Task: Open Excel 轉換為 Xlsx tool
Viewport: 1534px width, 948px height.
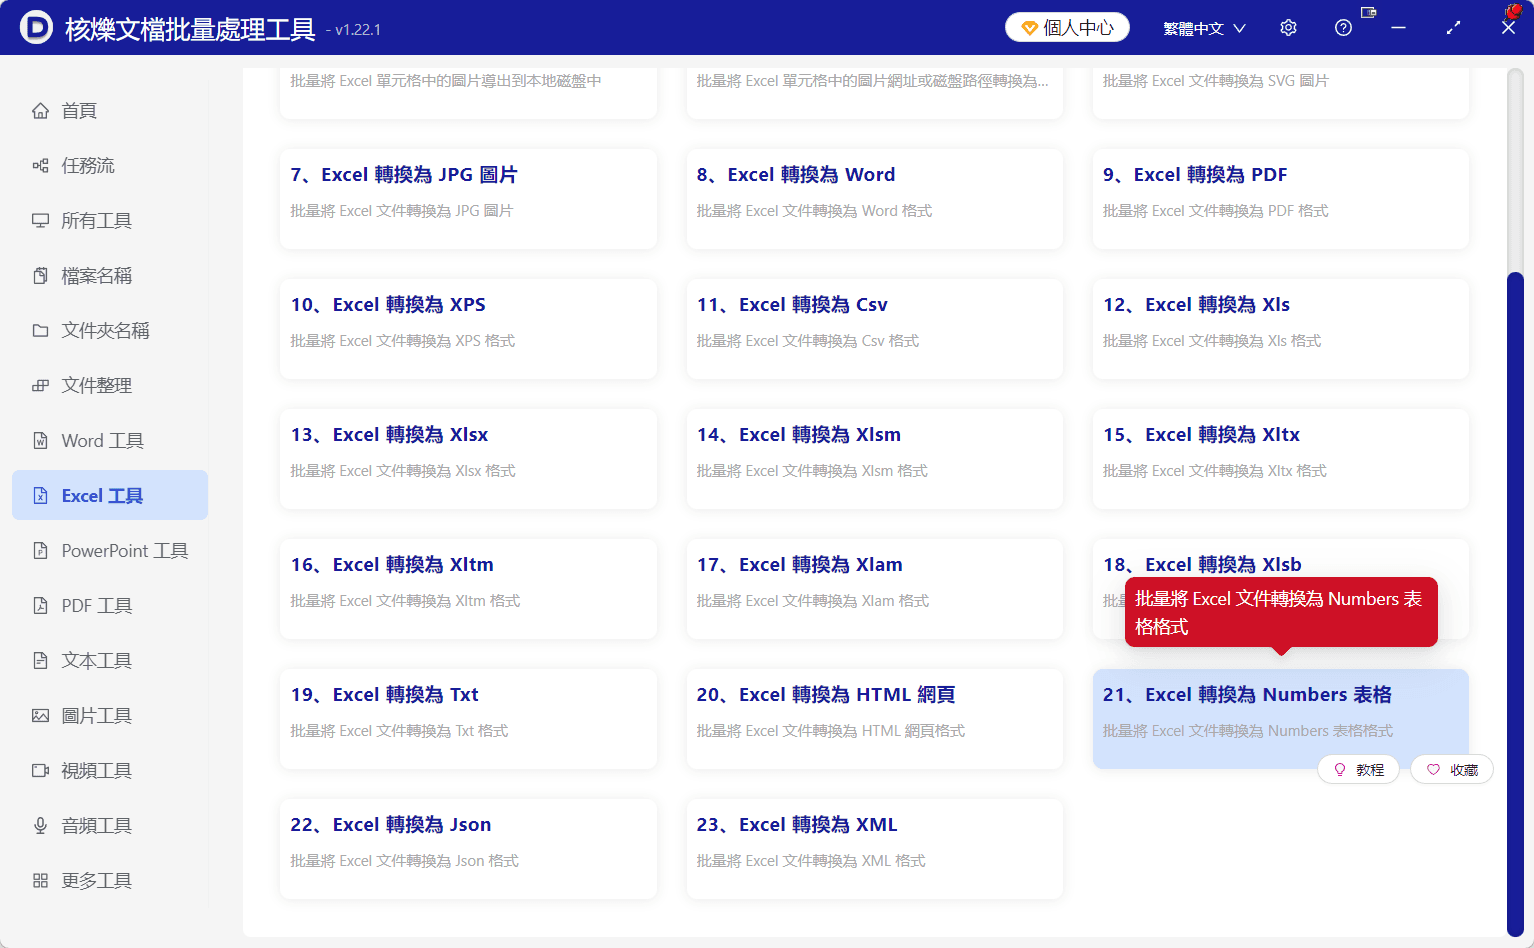Action: [x=468, y=459]
